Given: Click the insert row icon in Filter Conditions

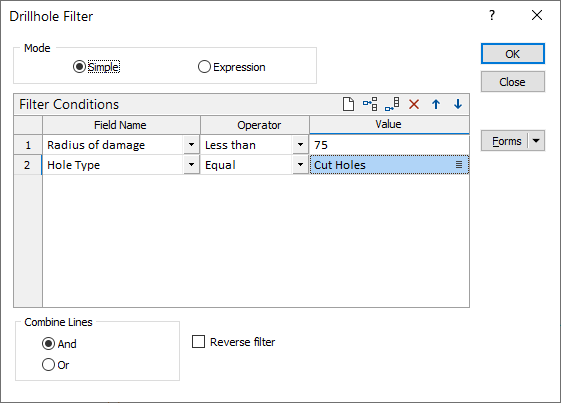Looking at the screenshot, I should click(370, 105).
